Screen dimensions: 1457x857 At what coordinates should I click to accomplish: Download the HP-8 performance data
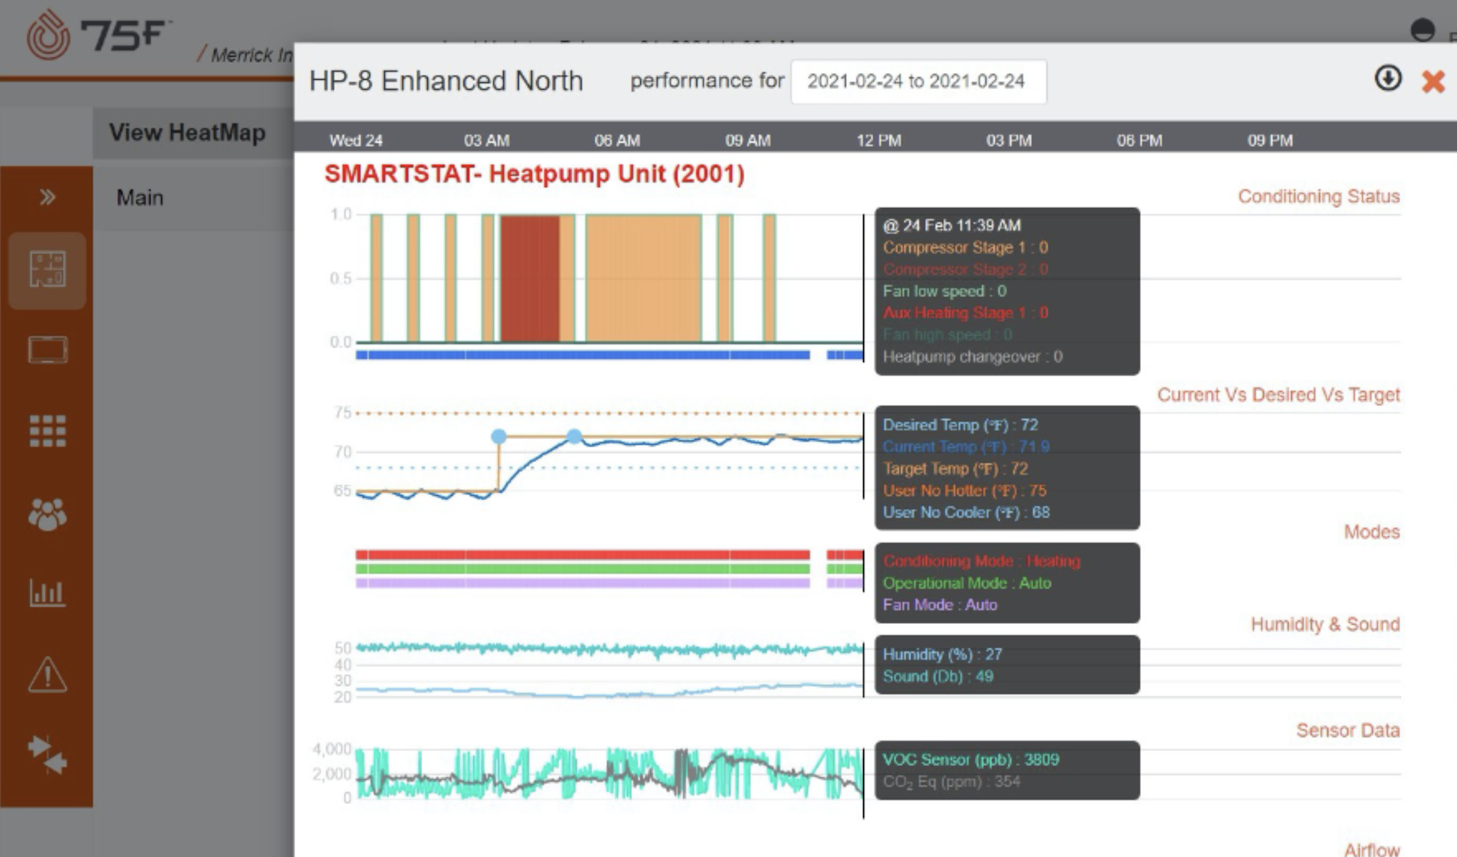[1387, 79]
